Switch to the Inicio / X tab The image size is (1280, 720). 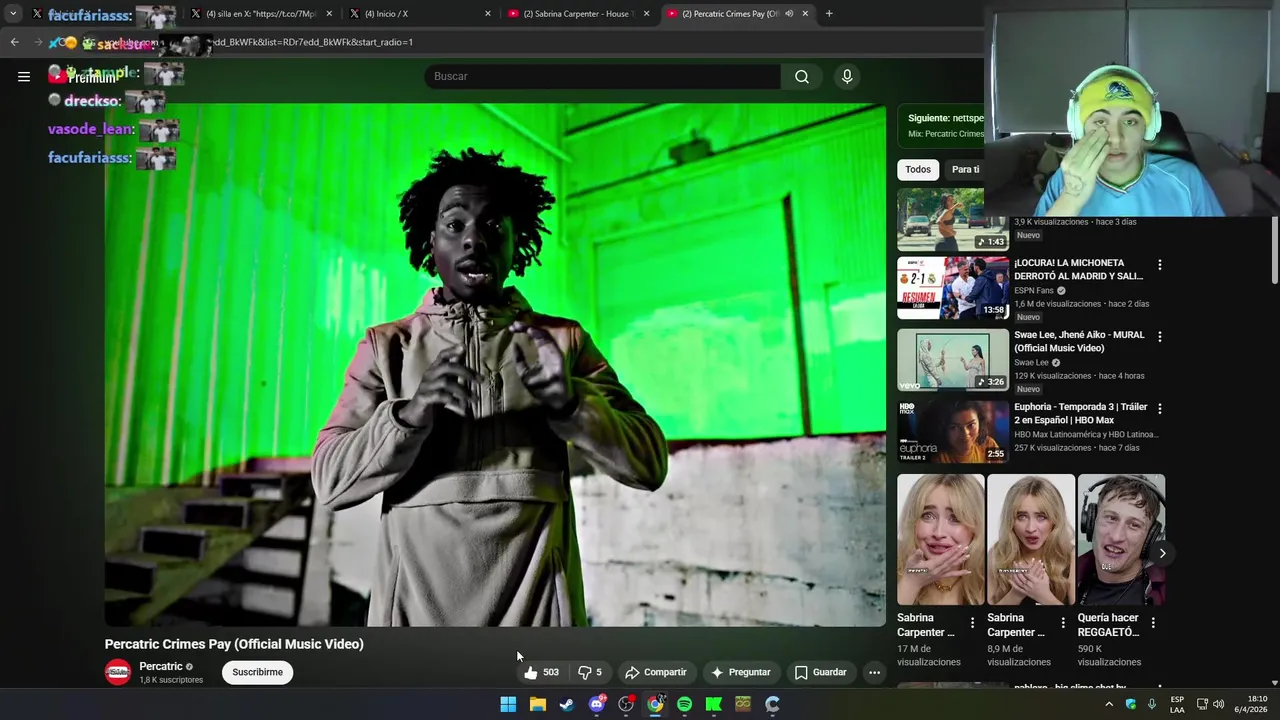coord(420,14)
